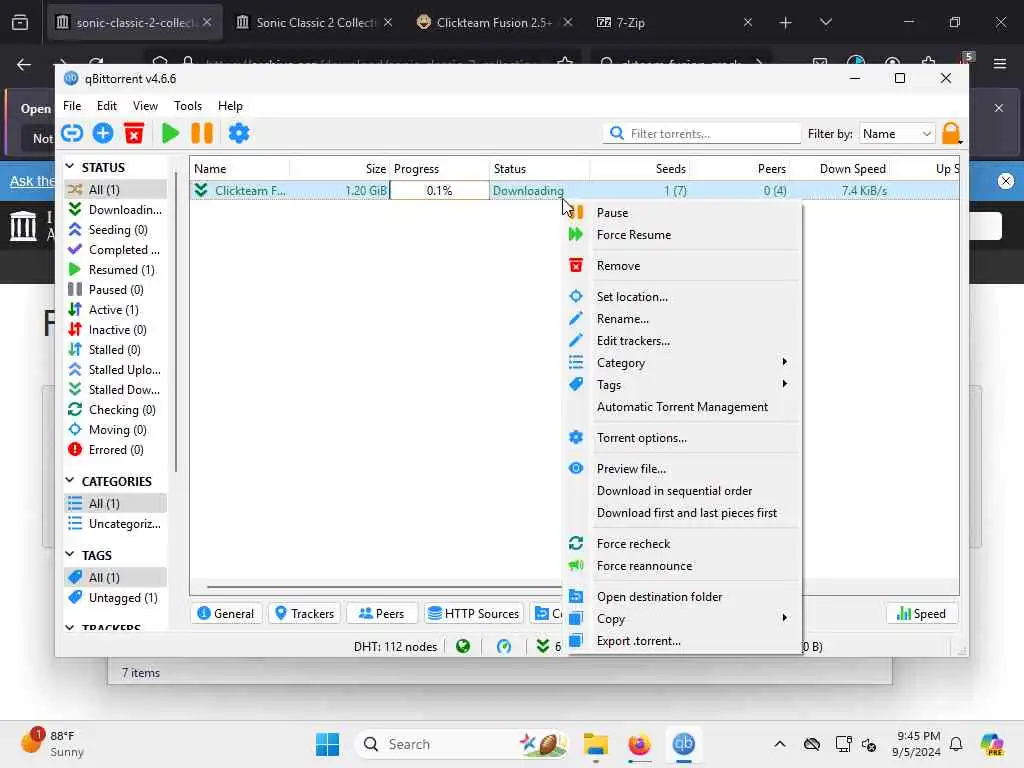
Task: Select the Seeding (0) status filter
Action: click(x=116, y=230)
